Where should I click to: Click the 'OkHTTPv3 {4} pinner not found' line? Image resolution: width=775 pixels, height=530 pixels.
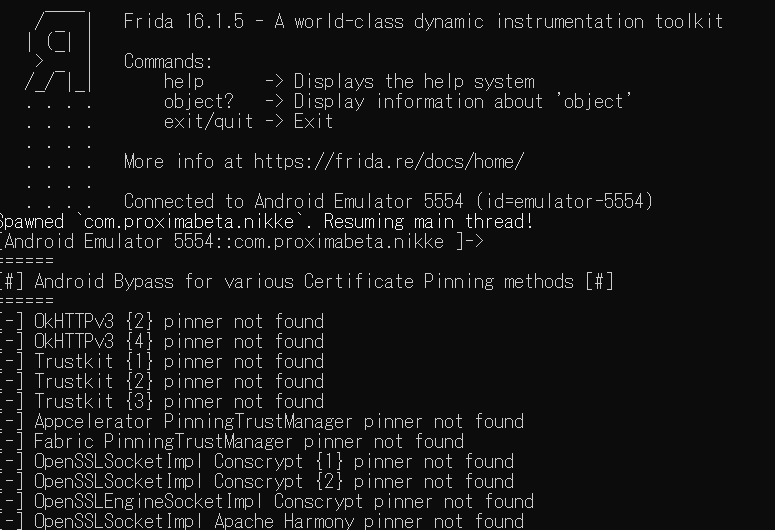162,342
